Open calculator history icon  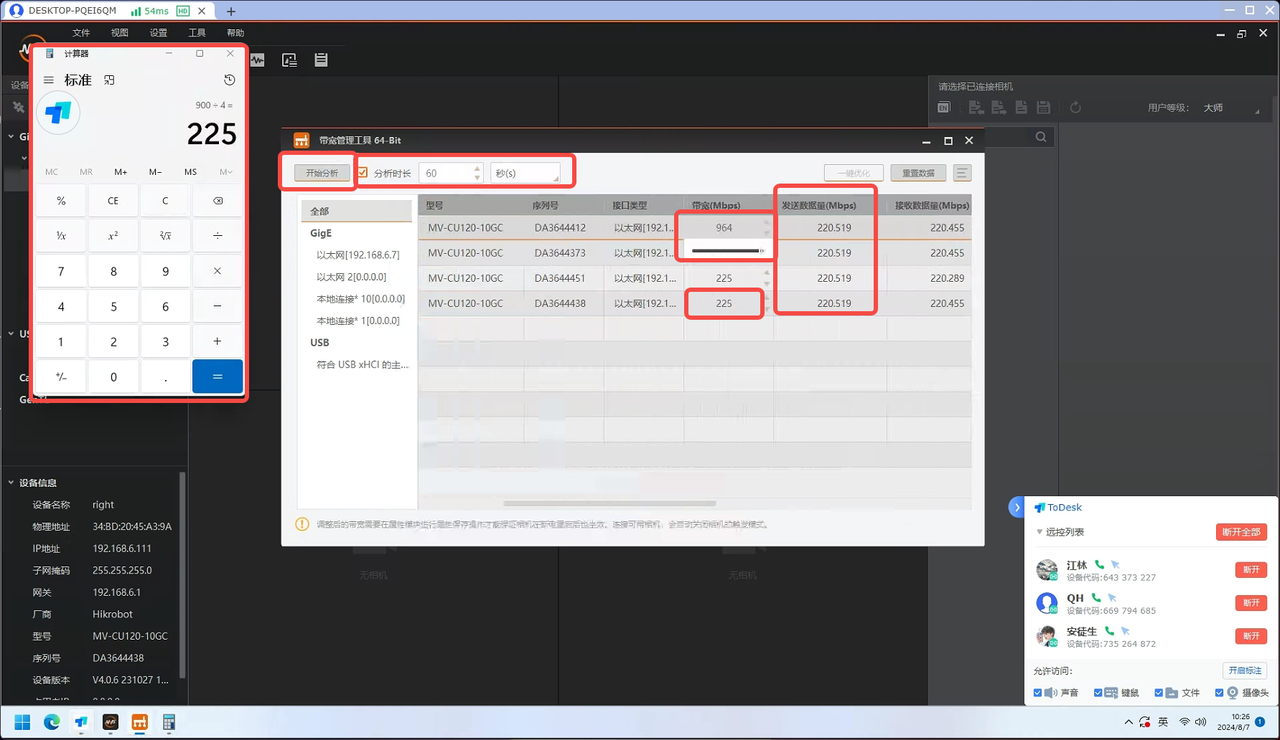229,80
